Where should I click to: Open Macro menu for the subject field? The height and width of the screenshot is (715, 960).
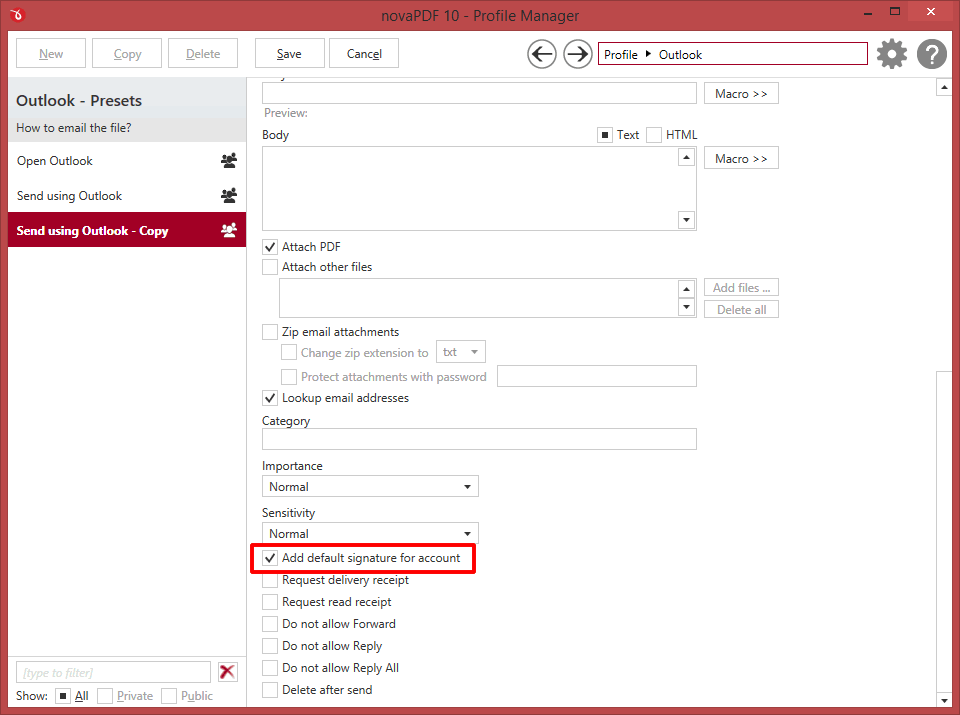741,94
